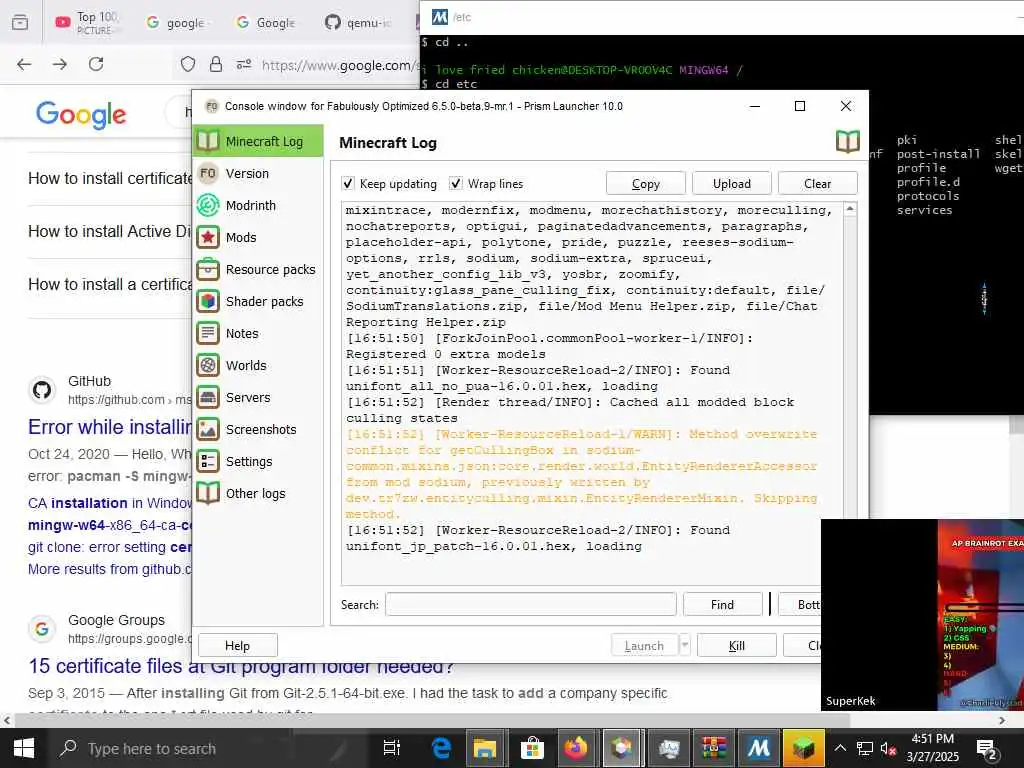
Task: Open 'Error while installing' GitHub result
Action: (110, 427)
